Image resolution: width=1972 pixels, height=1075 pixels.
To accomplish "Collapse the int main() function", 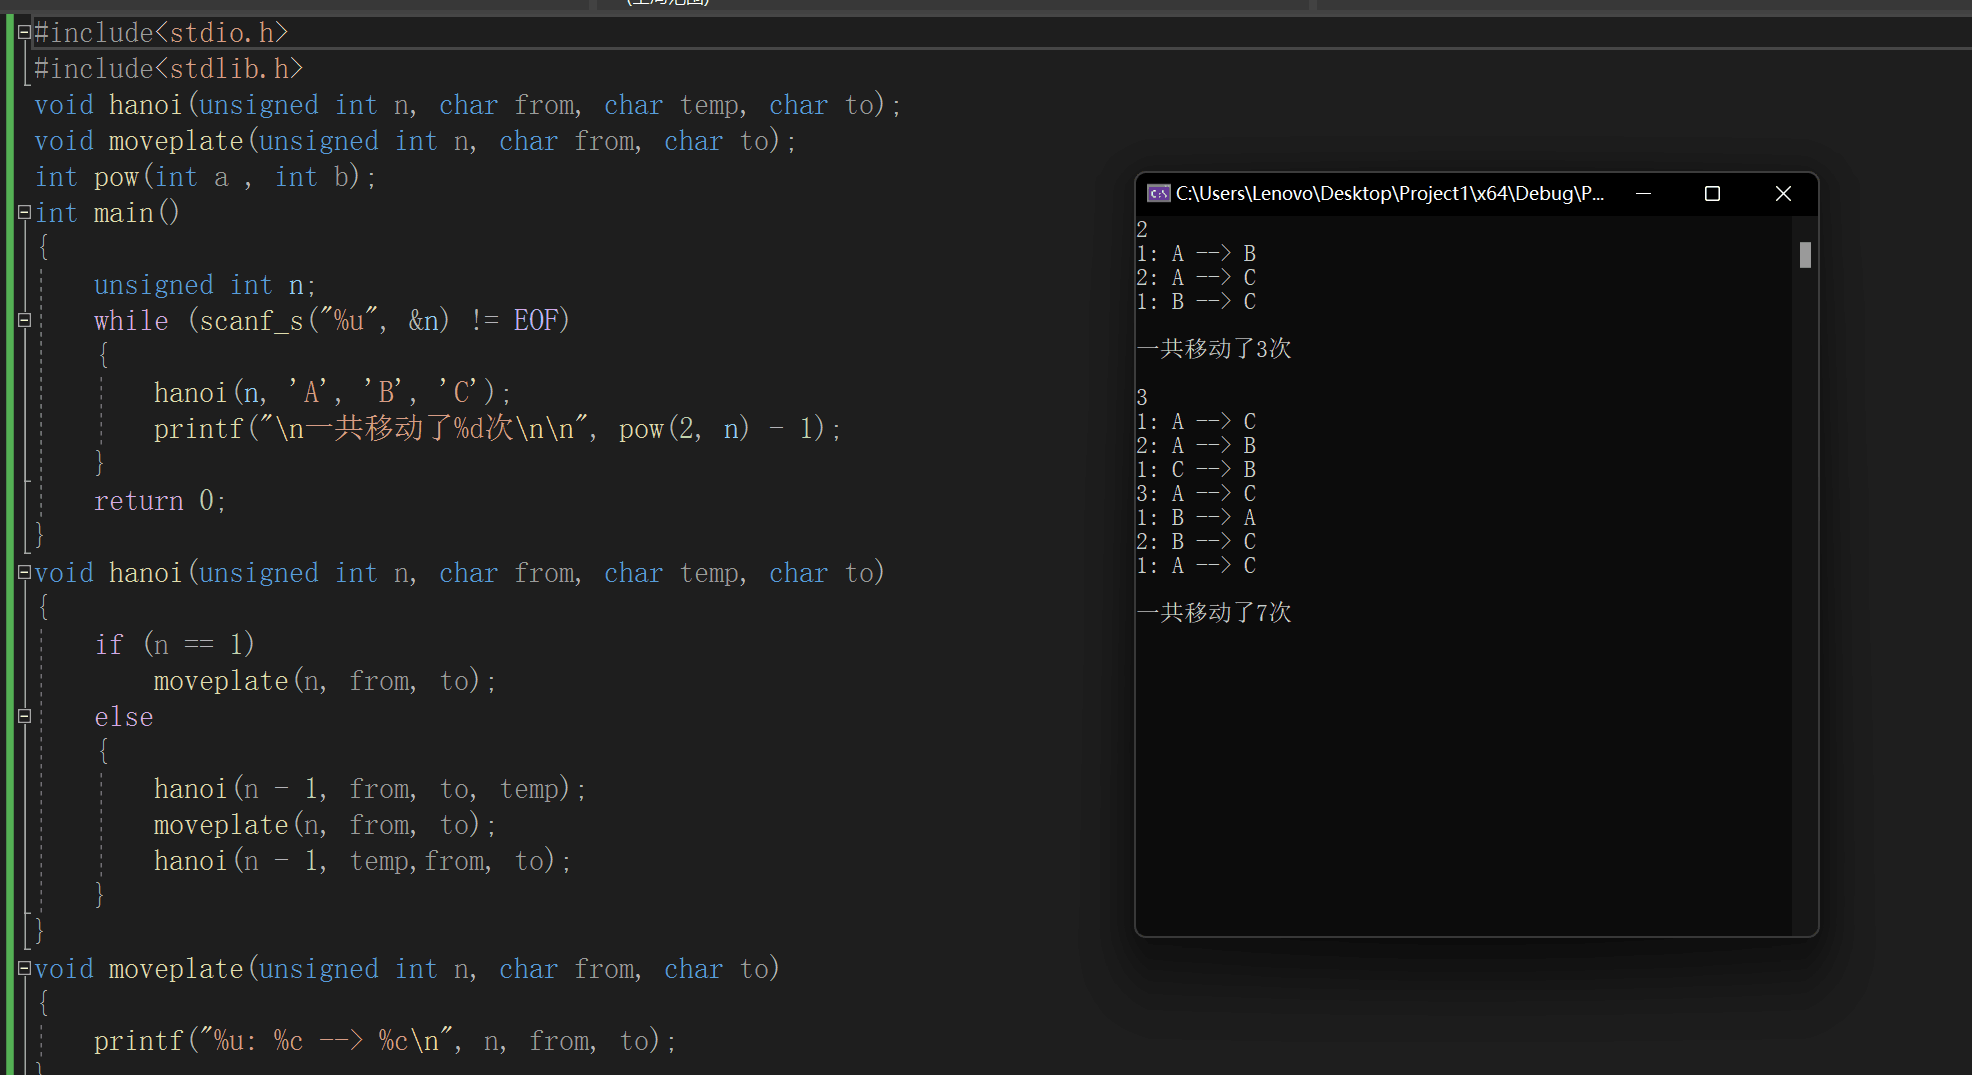I will tap(24, 212).
